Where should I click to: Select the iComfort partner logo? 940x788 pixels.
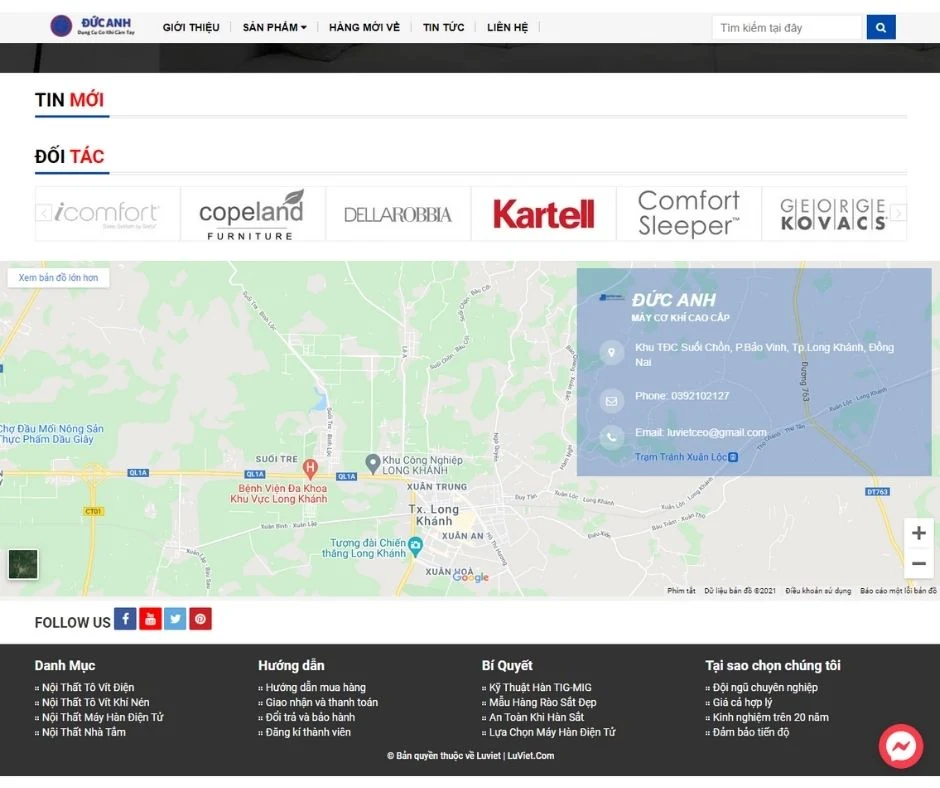click(107, 213)
